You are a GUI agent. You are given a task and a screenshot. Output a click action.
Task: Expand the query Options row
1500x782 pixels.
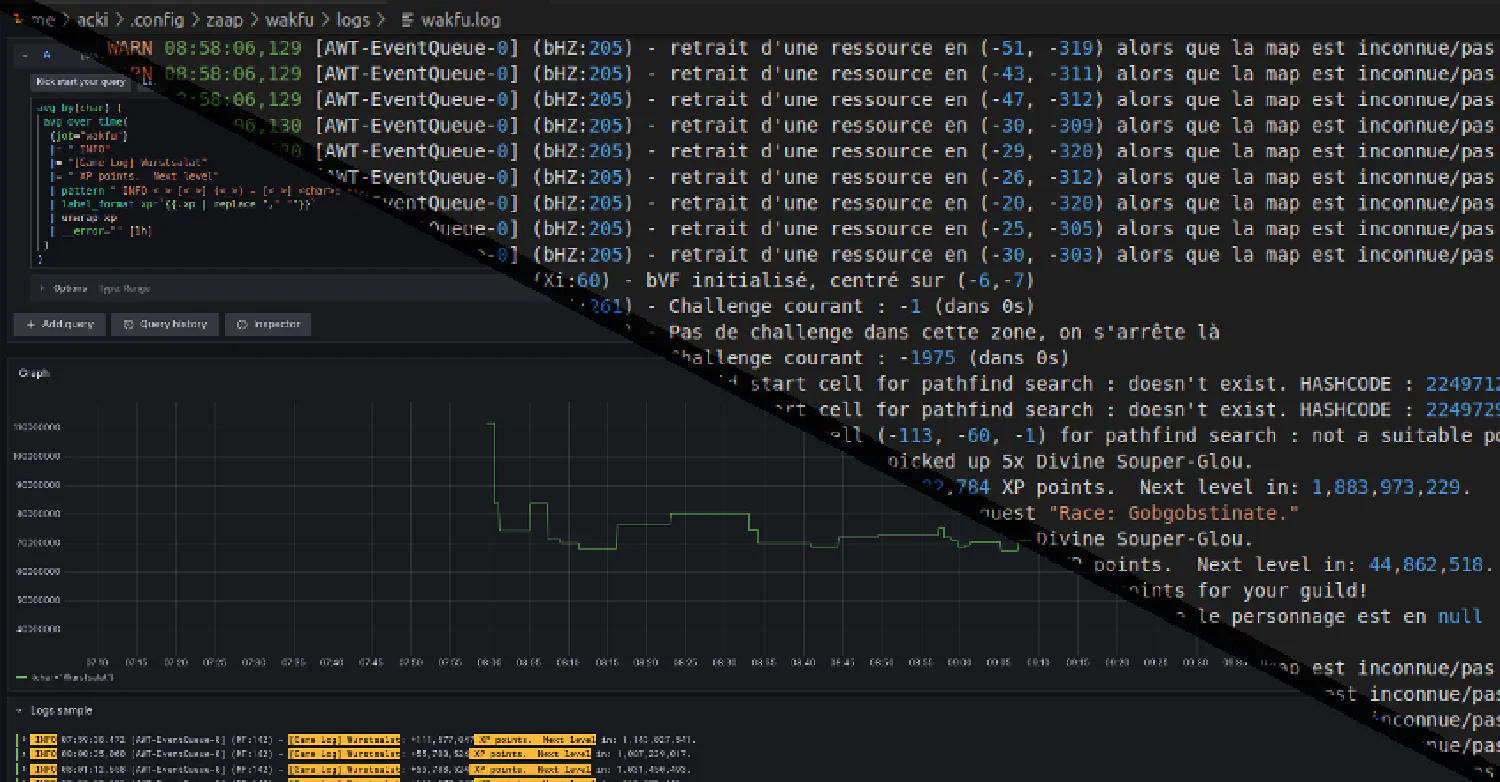70,289
